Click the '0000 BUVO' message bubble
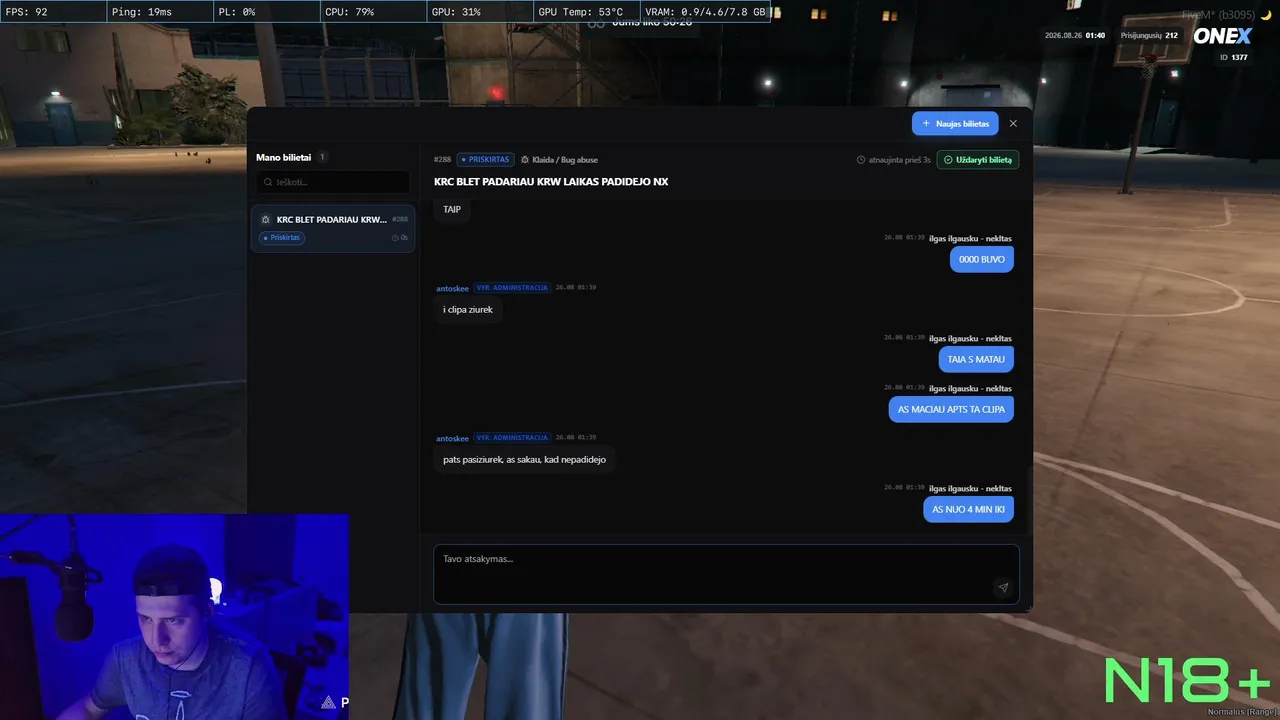Viewport: 1280px width, 720px height. point(982,259)
